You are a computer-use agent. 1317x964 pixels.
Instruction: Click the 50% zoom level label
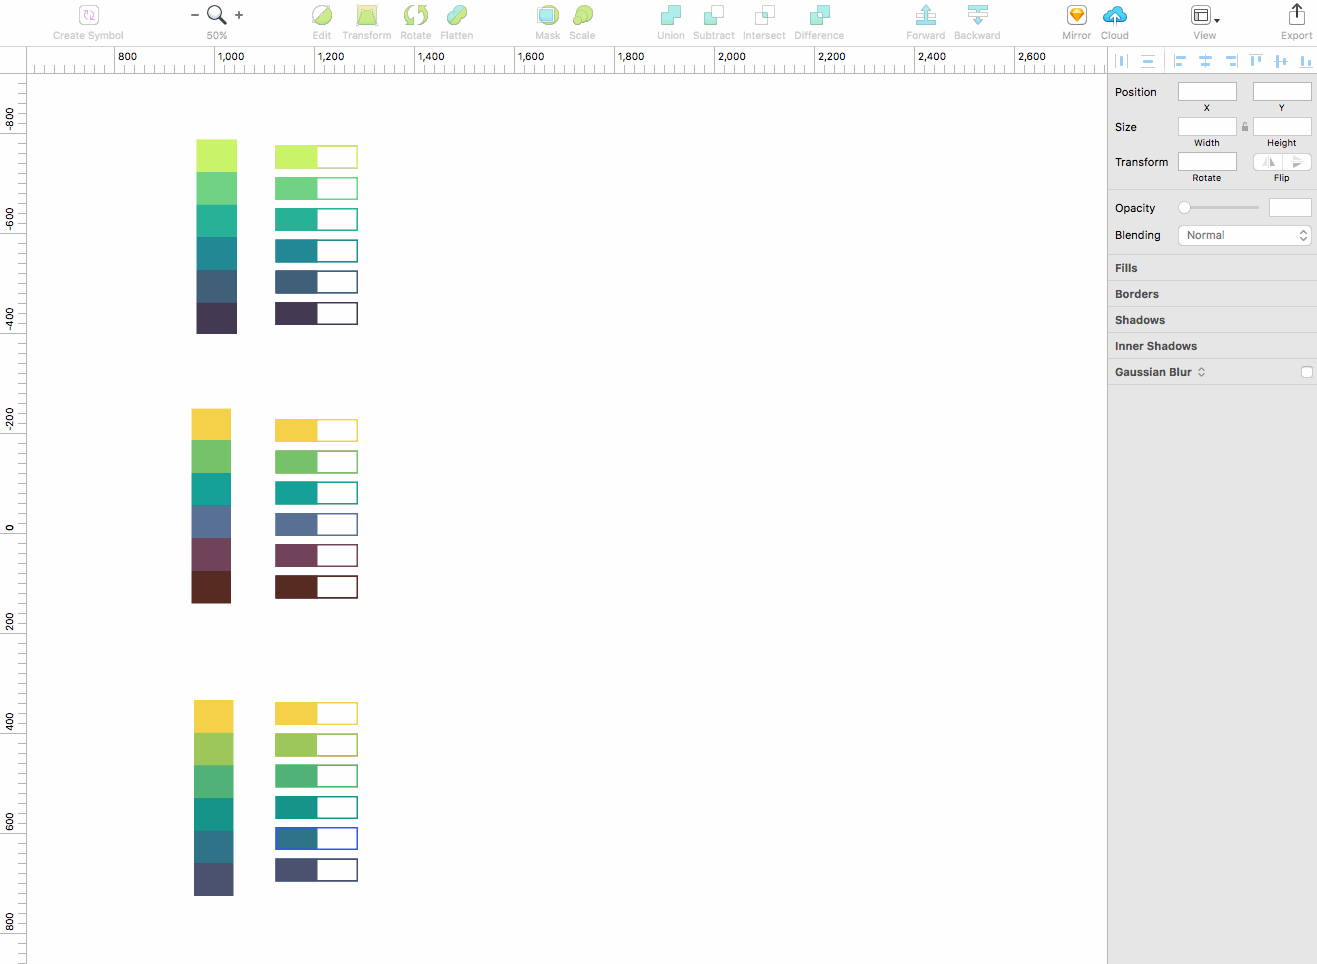click(217, 36)
